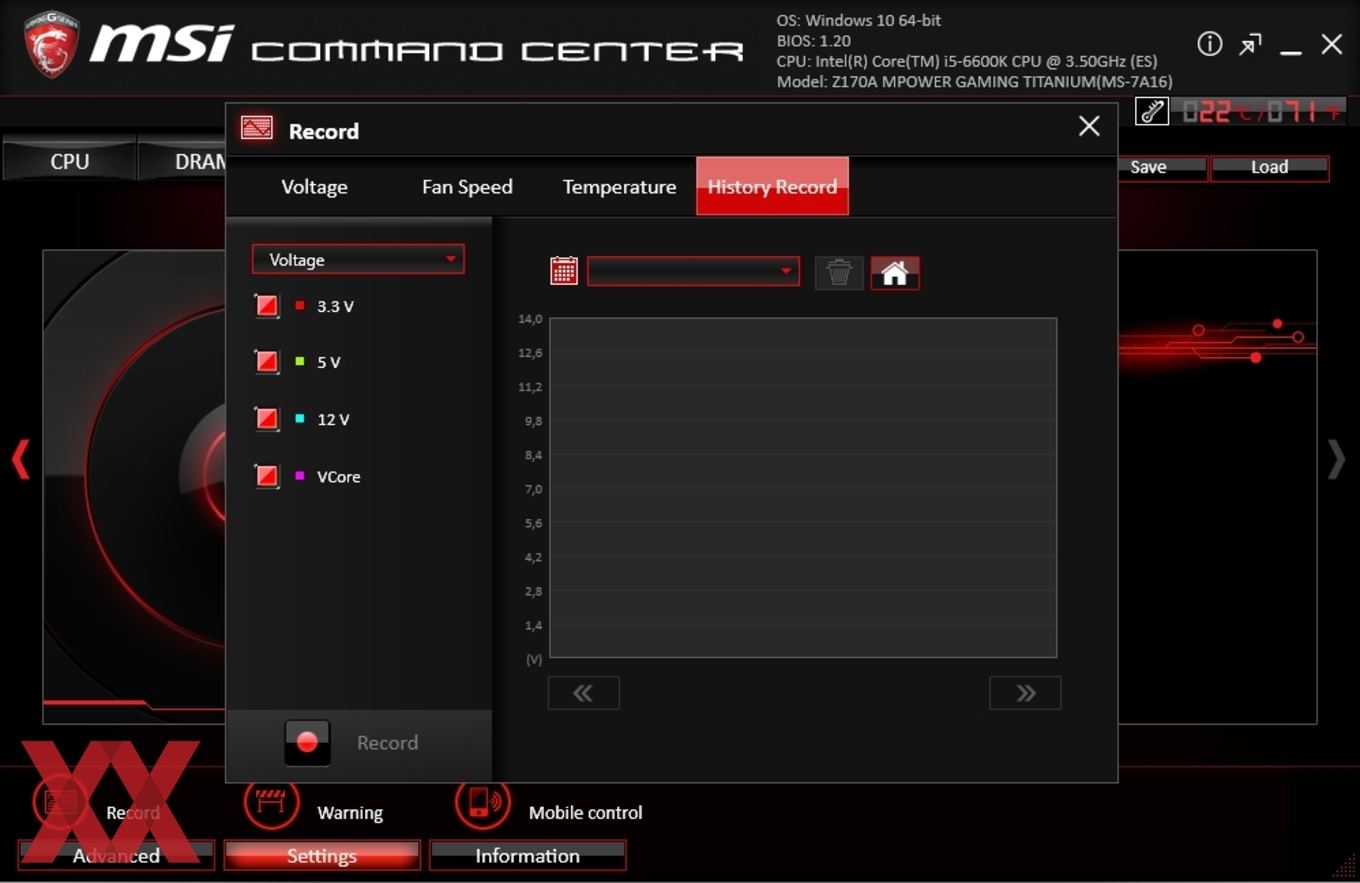Image resolution: width=1360 pixels, height=883 pixels.
Task: Close the Record dialog
Action: 1089,126
